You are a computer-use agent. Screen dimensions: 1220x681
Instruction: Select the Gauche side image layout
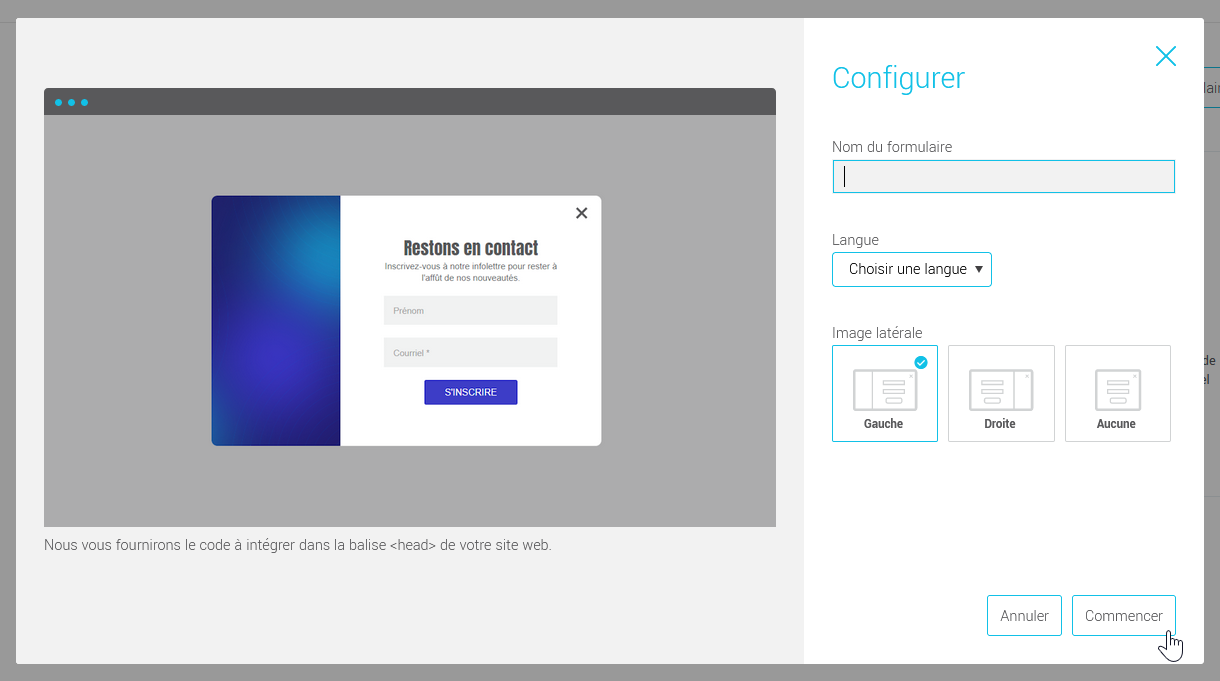[884, 393]
